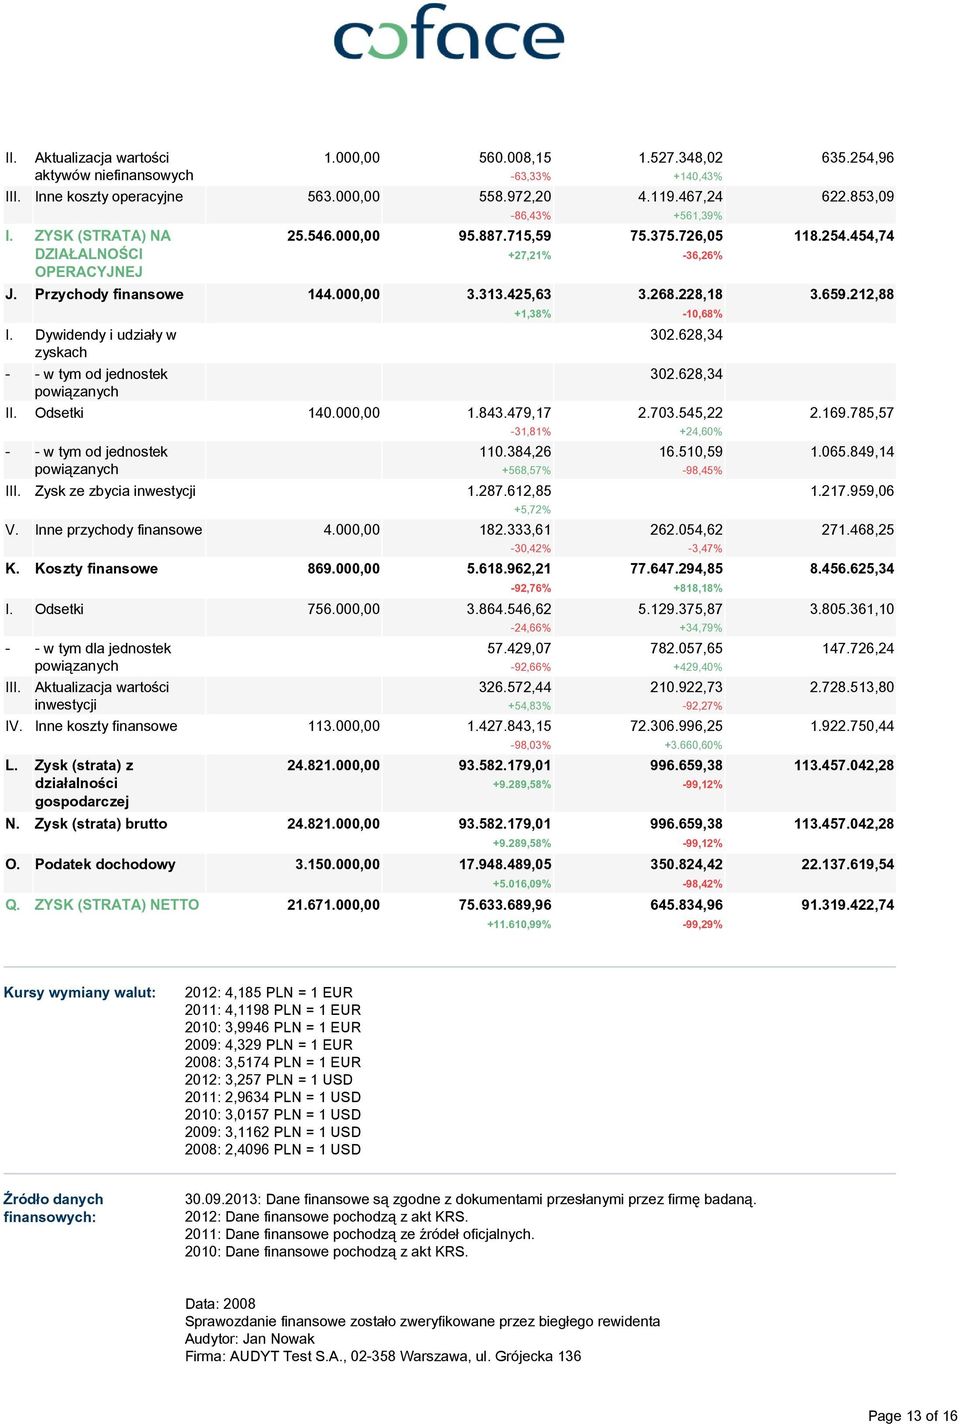Select the value 996.659,38 in brutto row
The width and height of the screenshot is (960, 1424).
coord(686,824)
